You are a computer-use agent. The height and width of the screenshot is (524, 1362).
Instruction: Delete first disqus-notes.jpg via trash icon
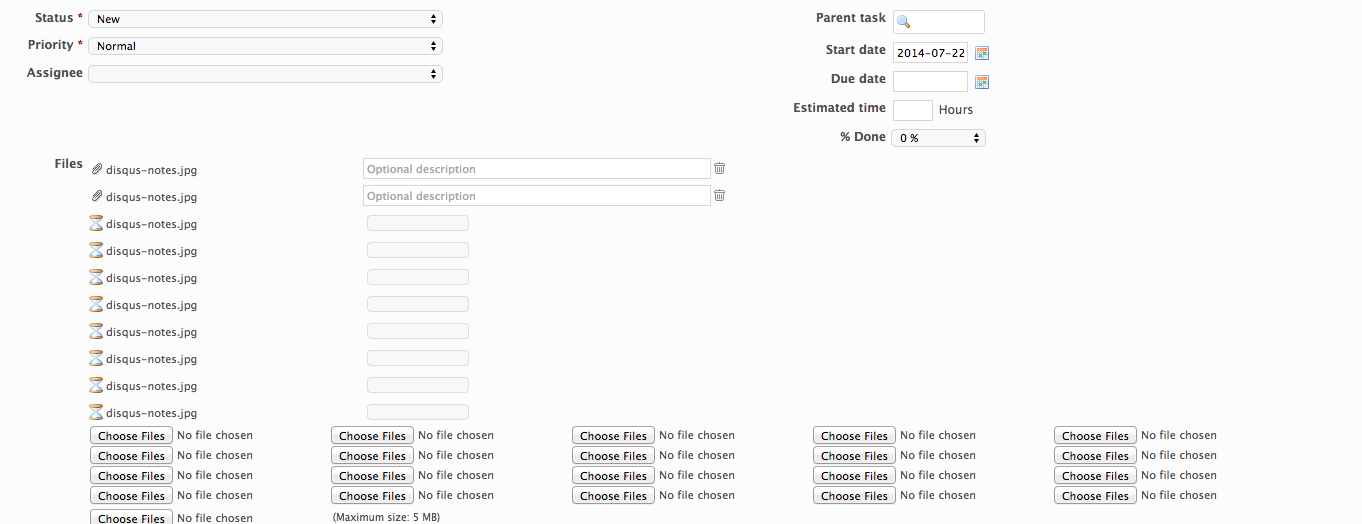(x=719, y=169)
